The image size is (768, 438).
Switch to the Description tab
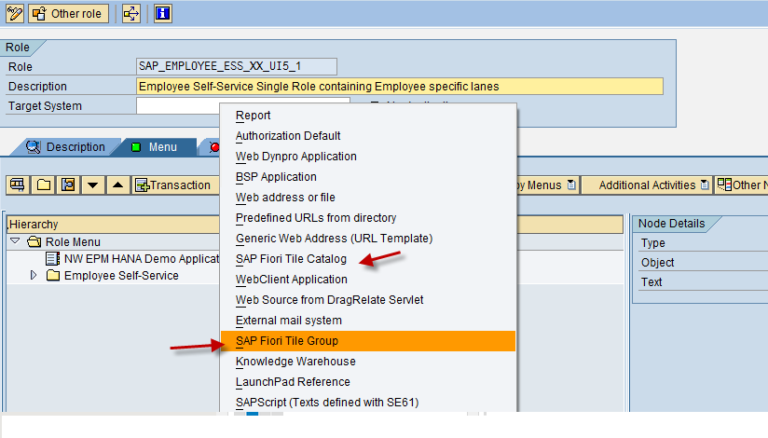pos(66,147)
